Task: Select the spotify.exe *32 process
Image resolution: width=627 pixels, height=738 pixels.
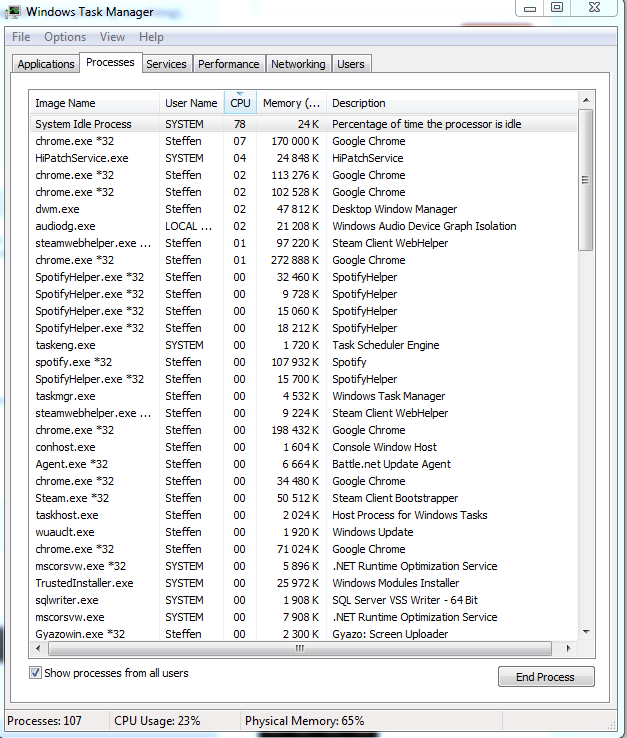Action: pyautogui.click(x=304, y=362)
